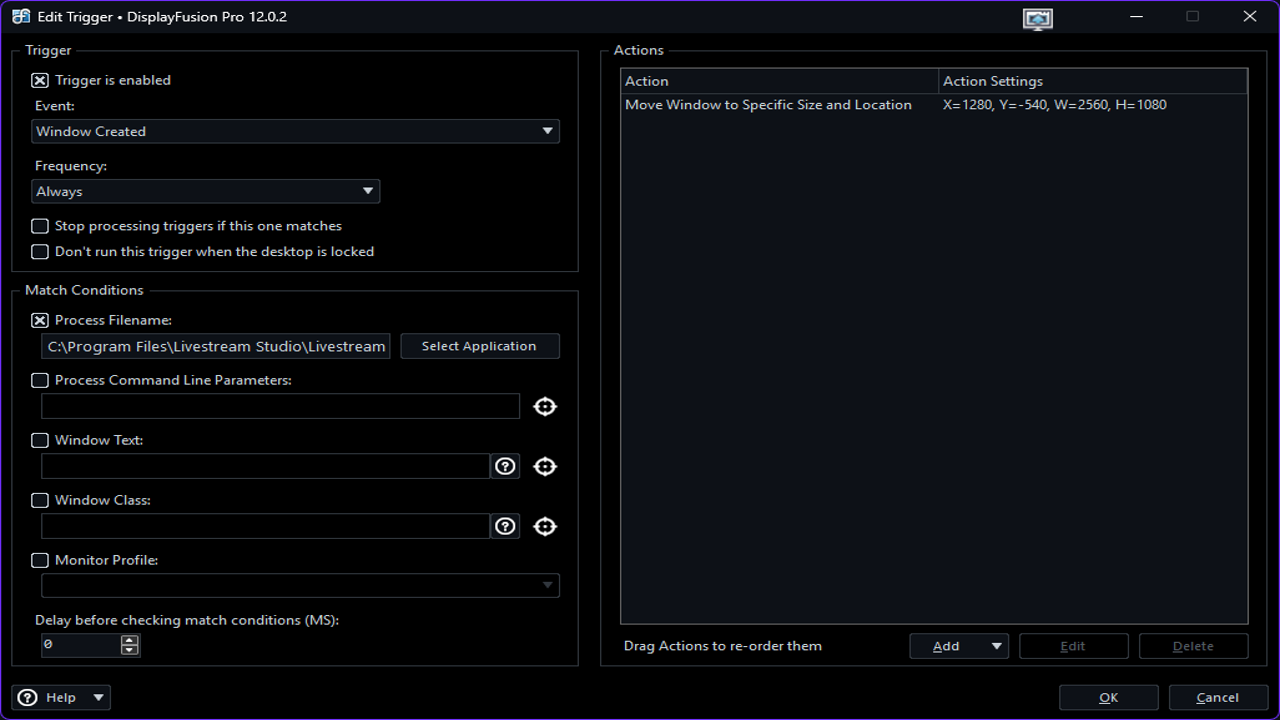
Task: Close the Edit Trigger window
Action: (1250, 16)
